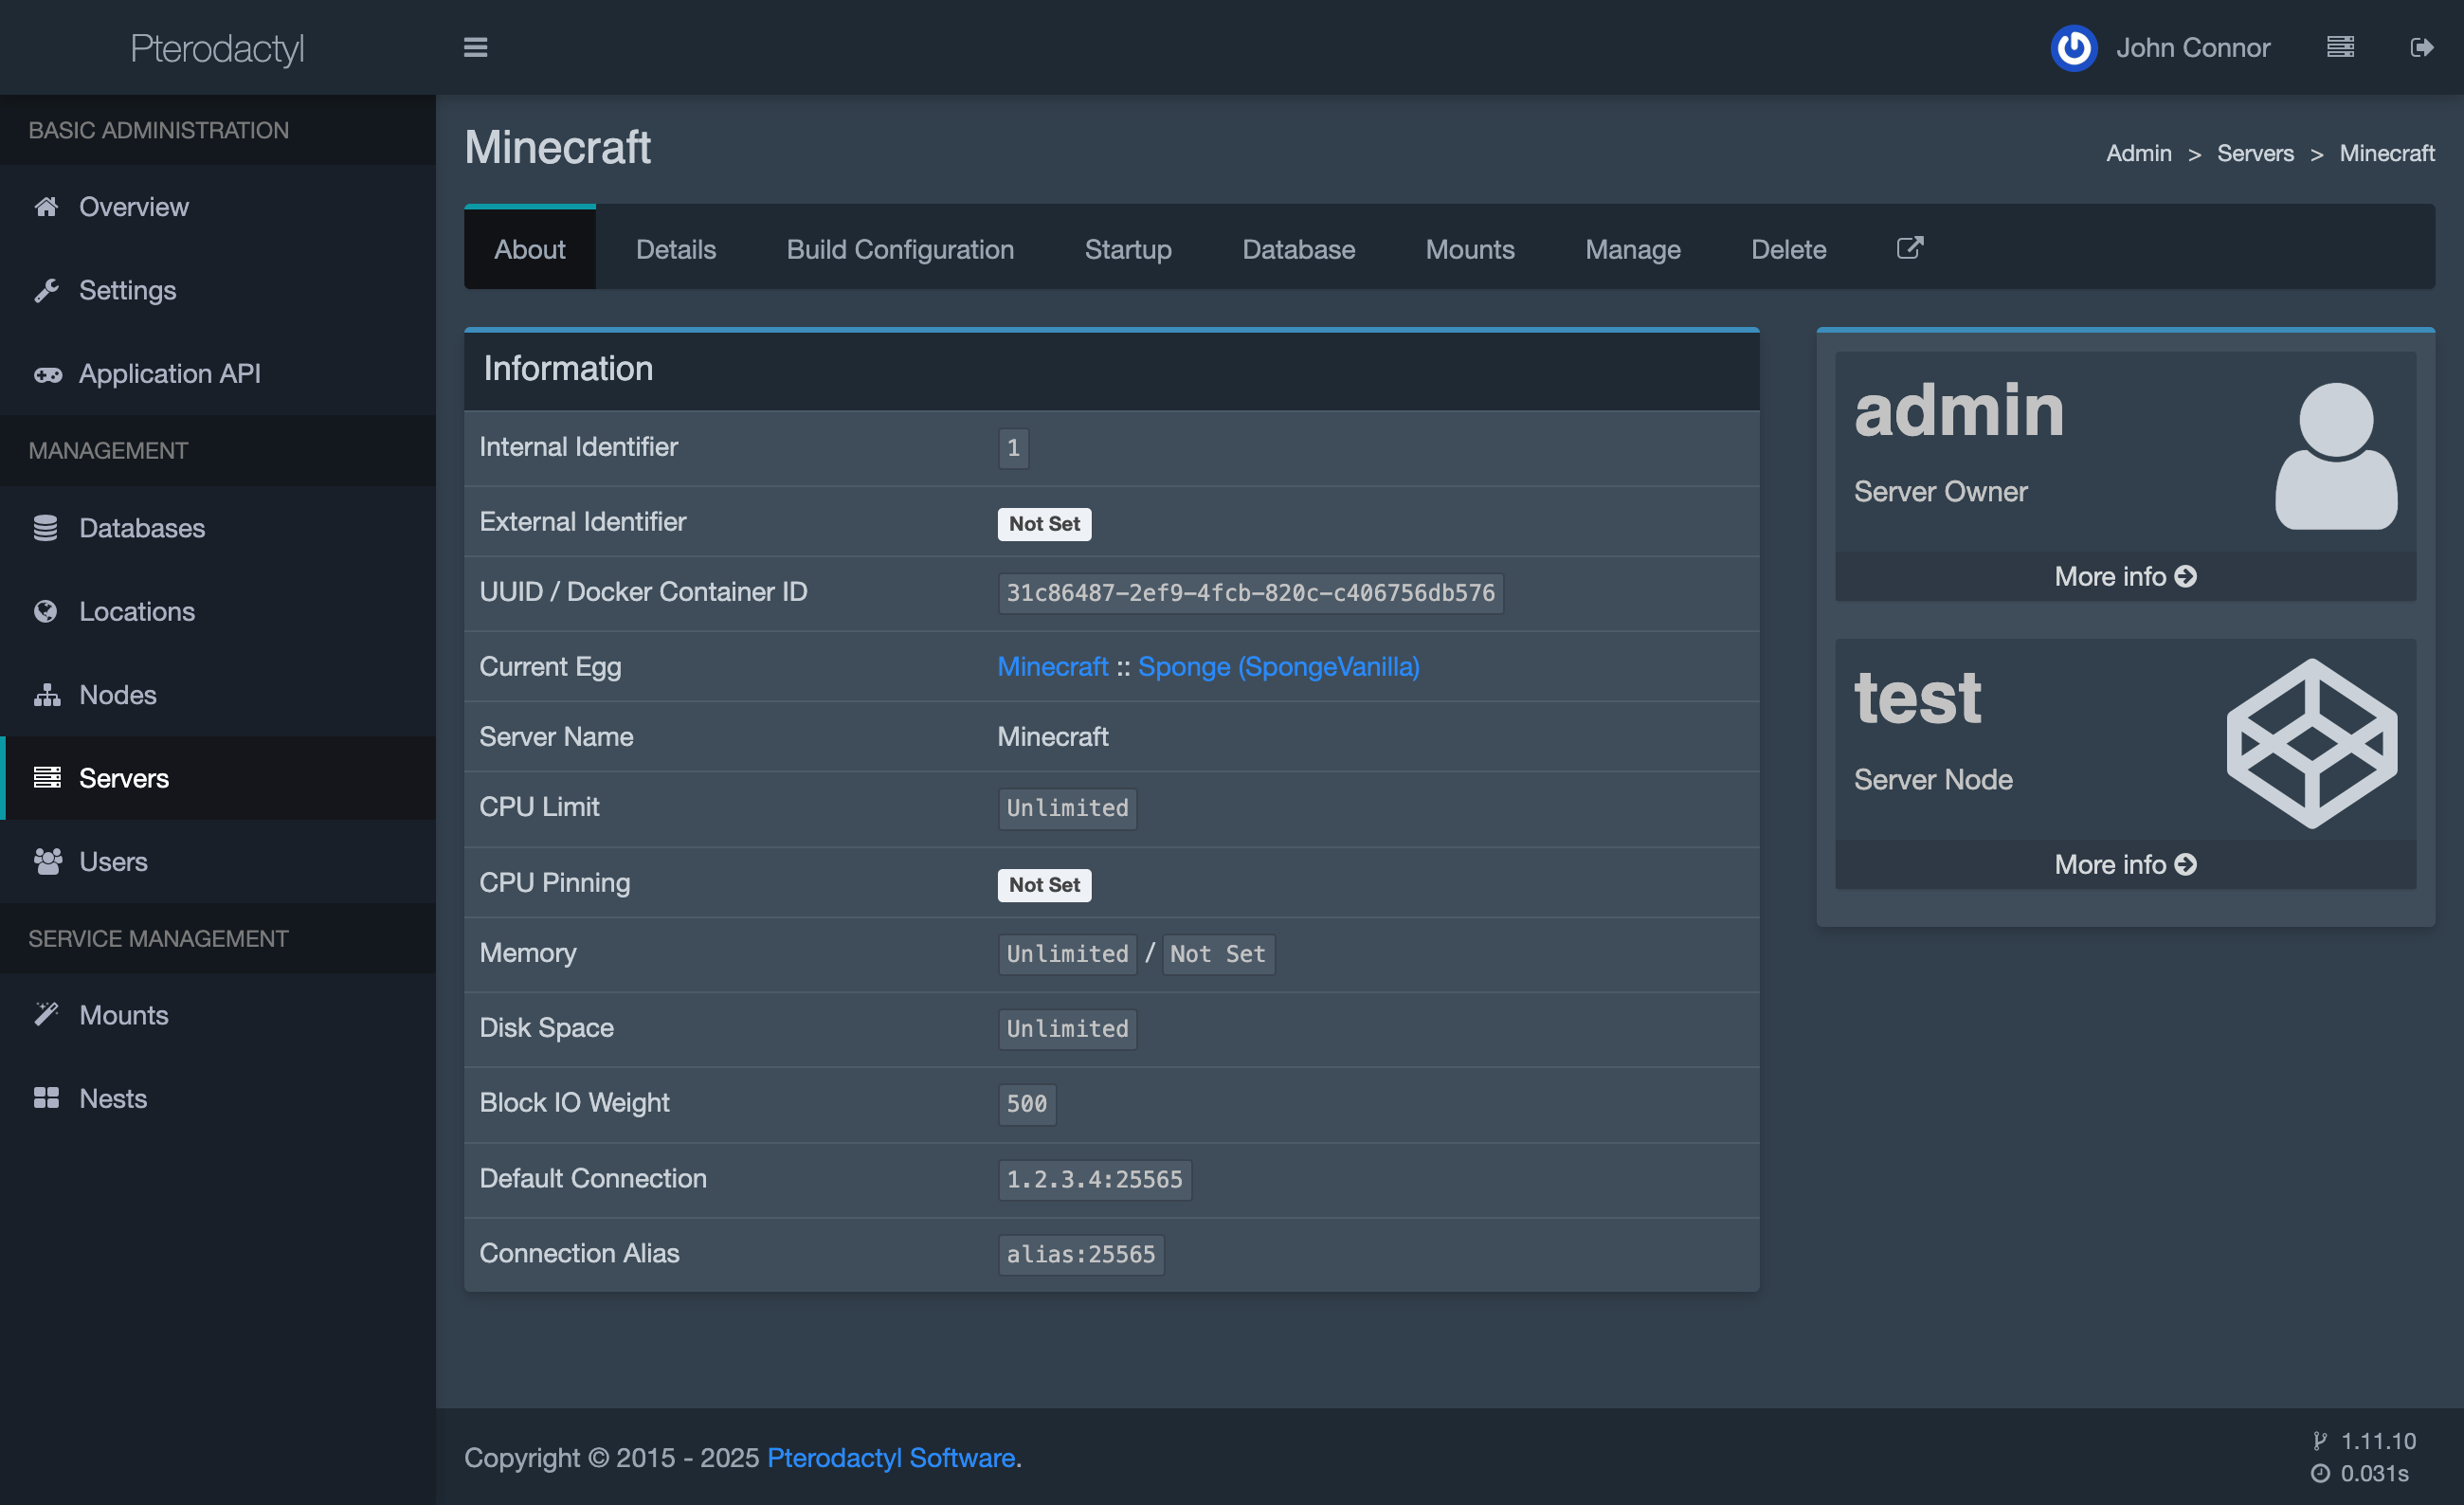2464x1505 pixels.
Task: Click the UUID value 31c86487-2ef9-4fcb-820c-c406756db576
Action: (x=1250, y=592)
